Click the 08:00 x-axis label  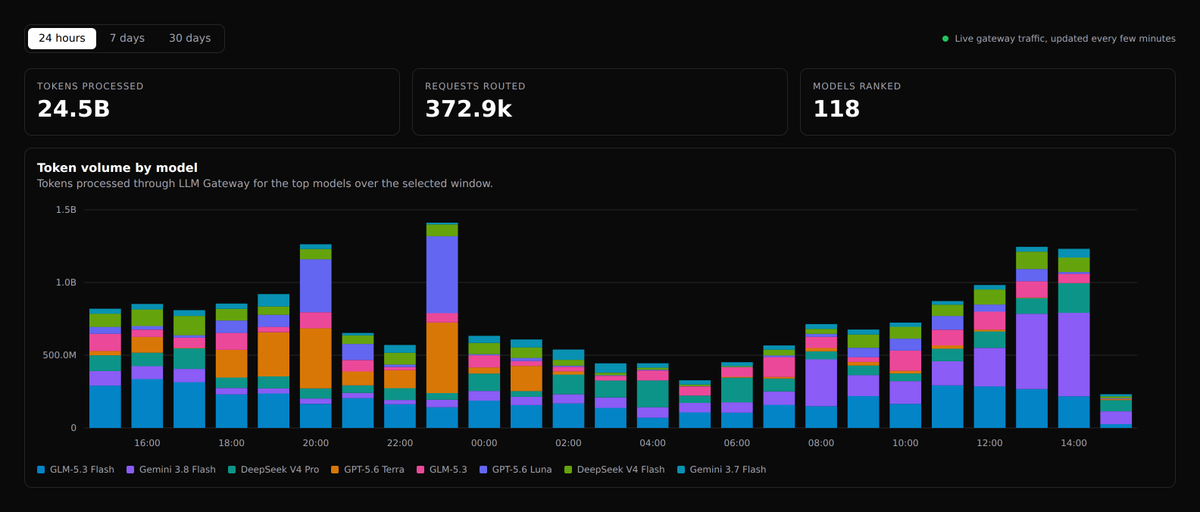[821, 443]
